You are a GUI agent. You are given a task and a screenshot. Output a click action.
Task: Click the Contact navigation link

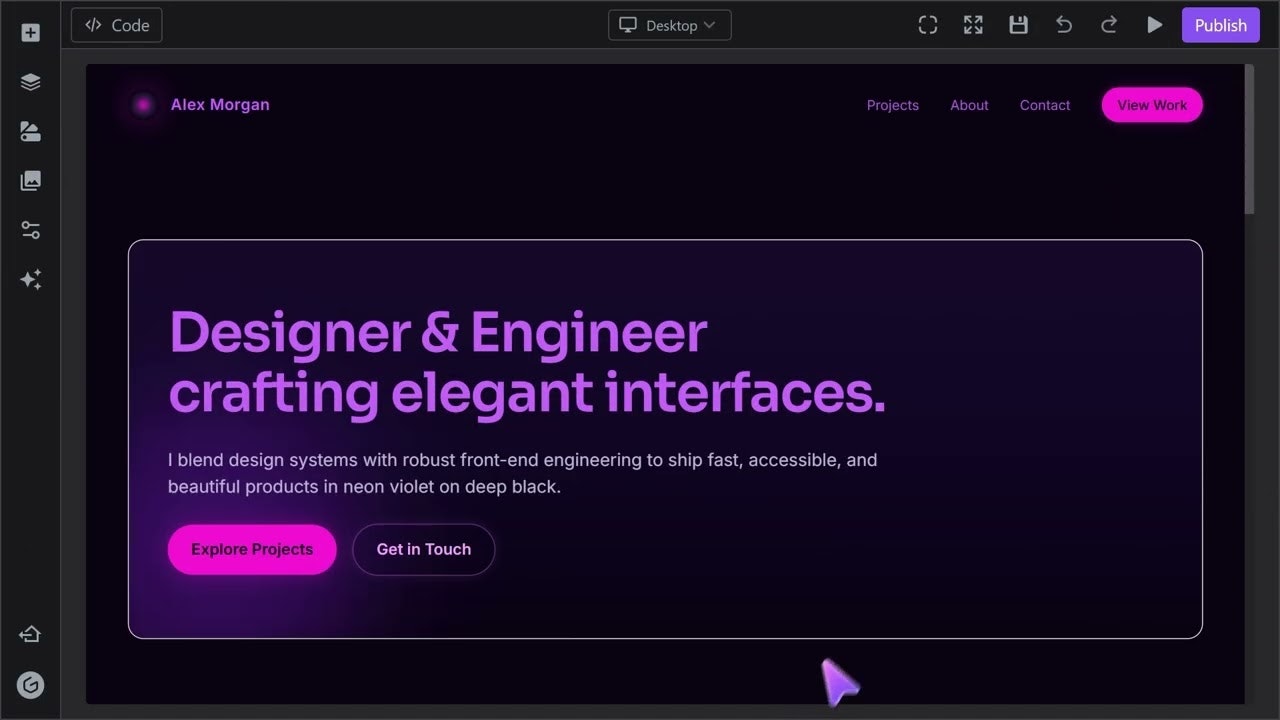tap(1044, 105)
